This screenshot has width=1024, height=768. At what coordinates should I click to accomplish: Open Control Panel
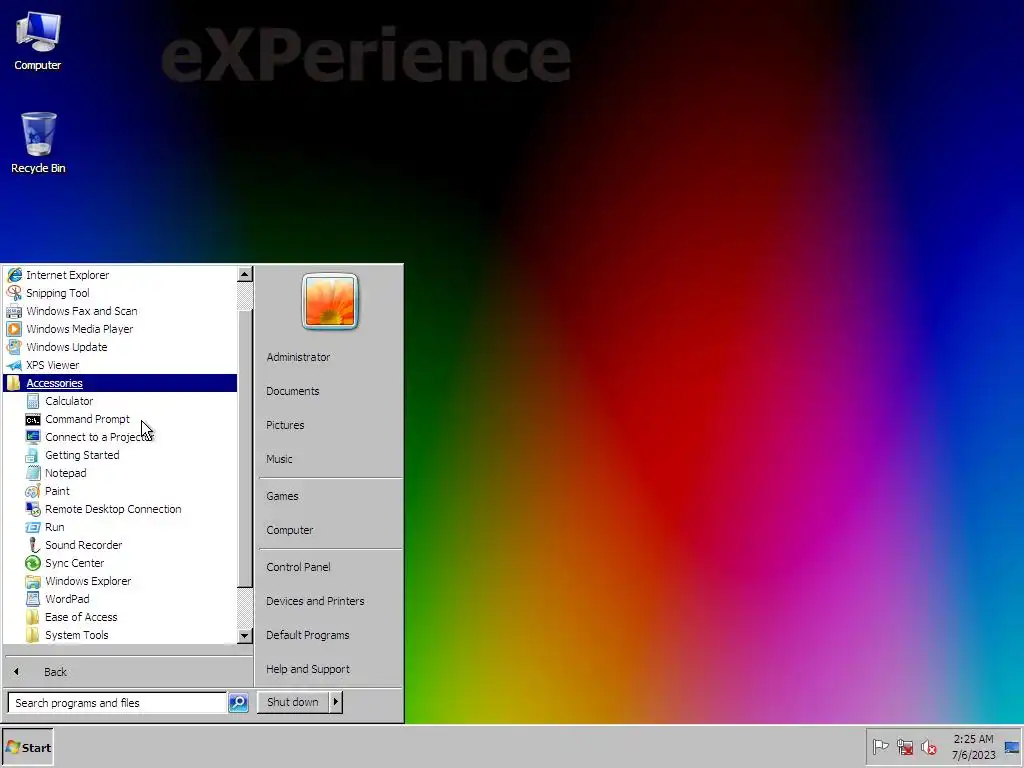tap(298, 567)
